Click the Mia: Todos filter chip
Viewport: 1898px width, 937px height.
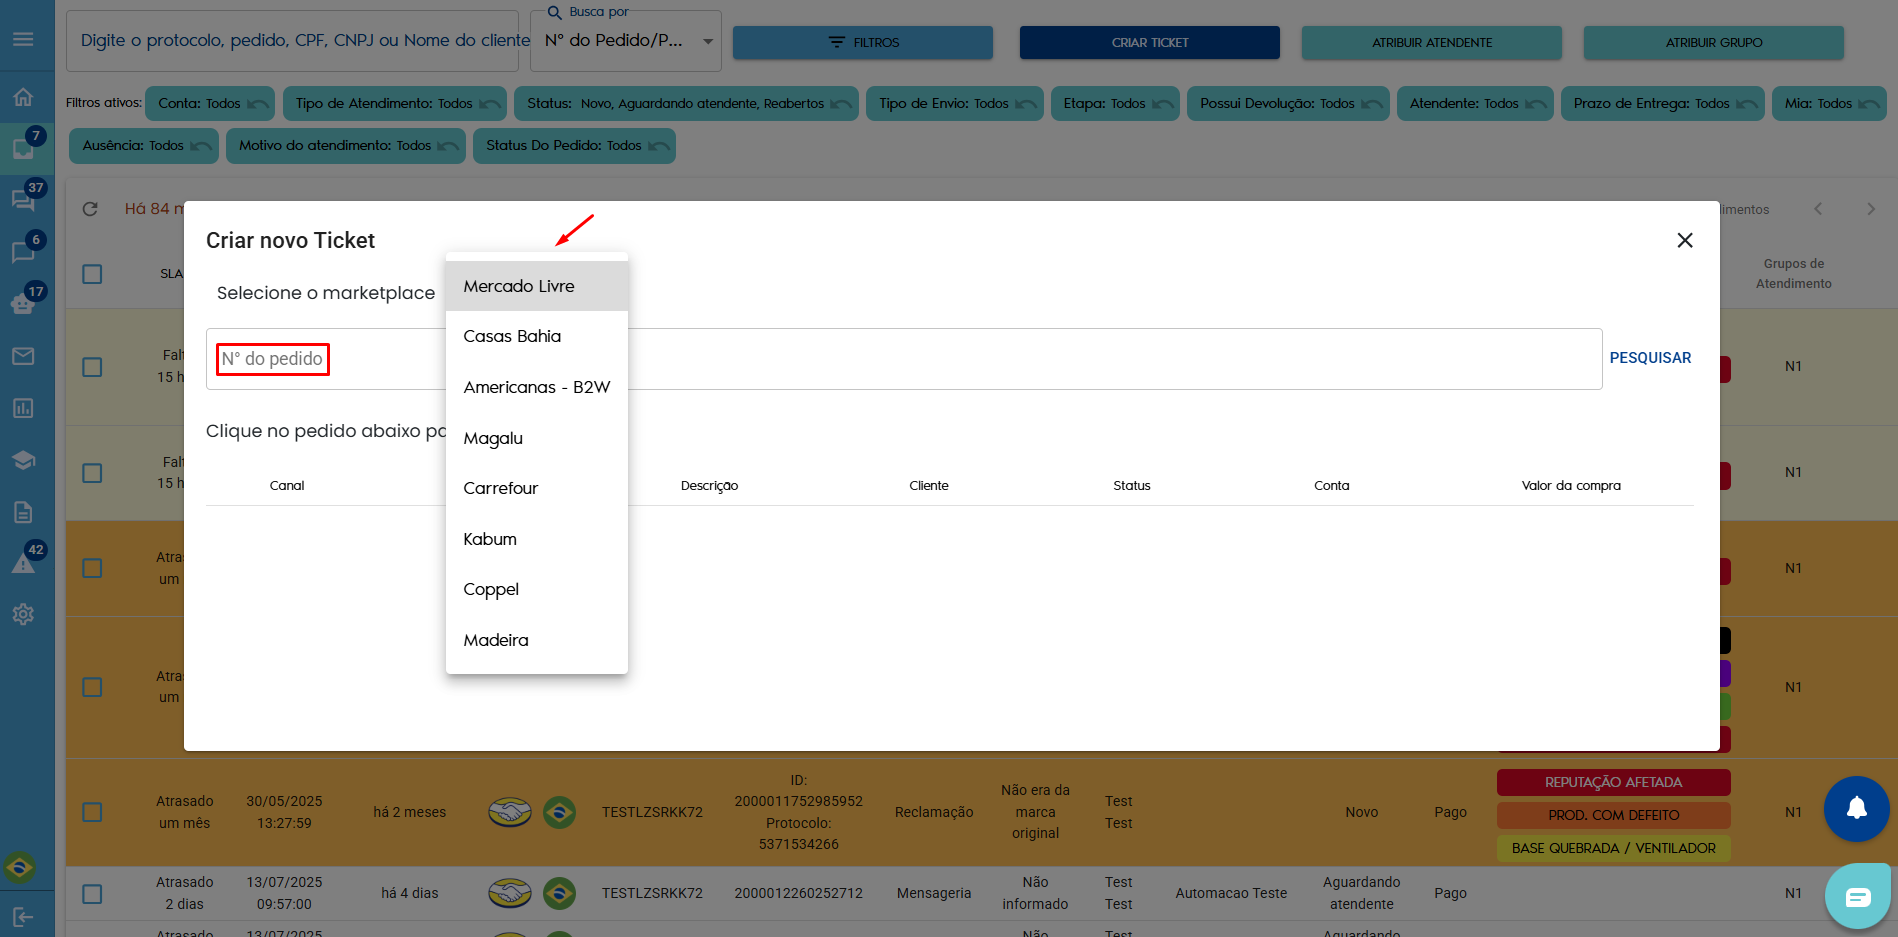click(x=1829, y=104)
